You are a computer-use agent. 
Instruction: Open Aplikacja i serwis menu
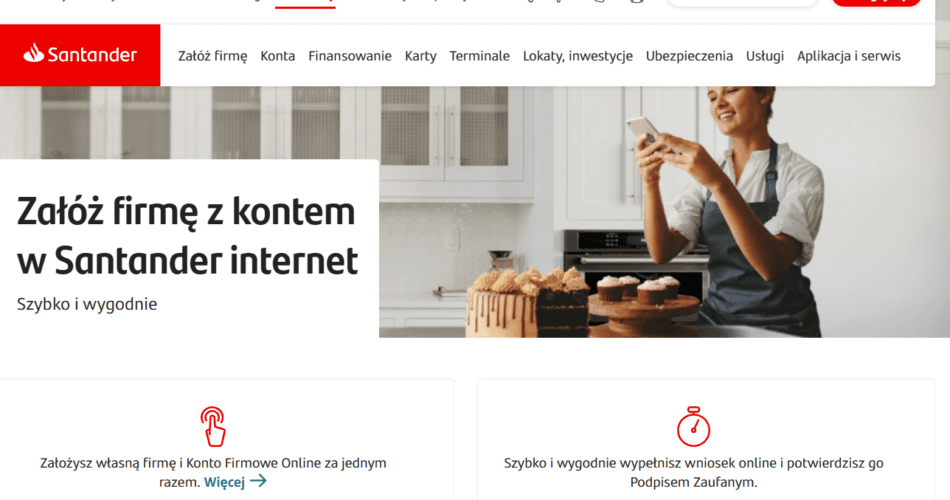tap(849, 56)
